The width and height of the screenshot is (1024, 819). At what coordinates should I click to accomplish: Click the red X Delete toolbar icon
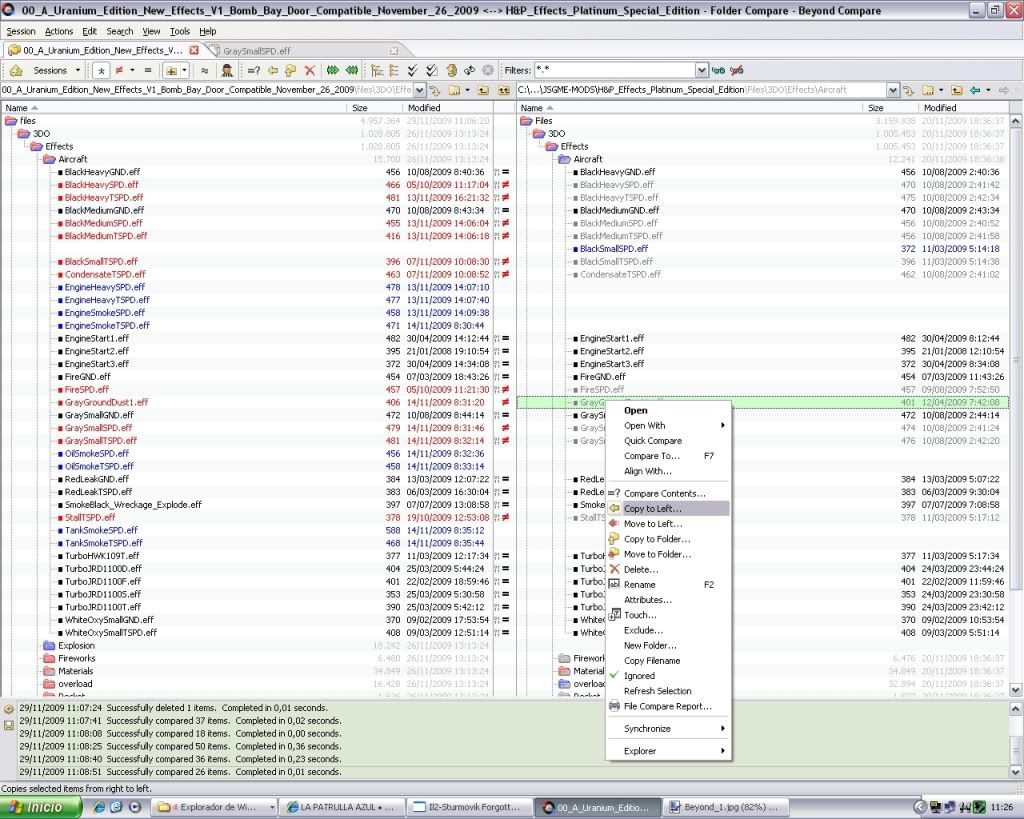[x=310, y=71]
